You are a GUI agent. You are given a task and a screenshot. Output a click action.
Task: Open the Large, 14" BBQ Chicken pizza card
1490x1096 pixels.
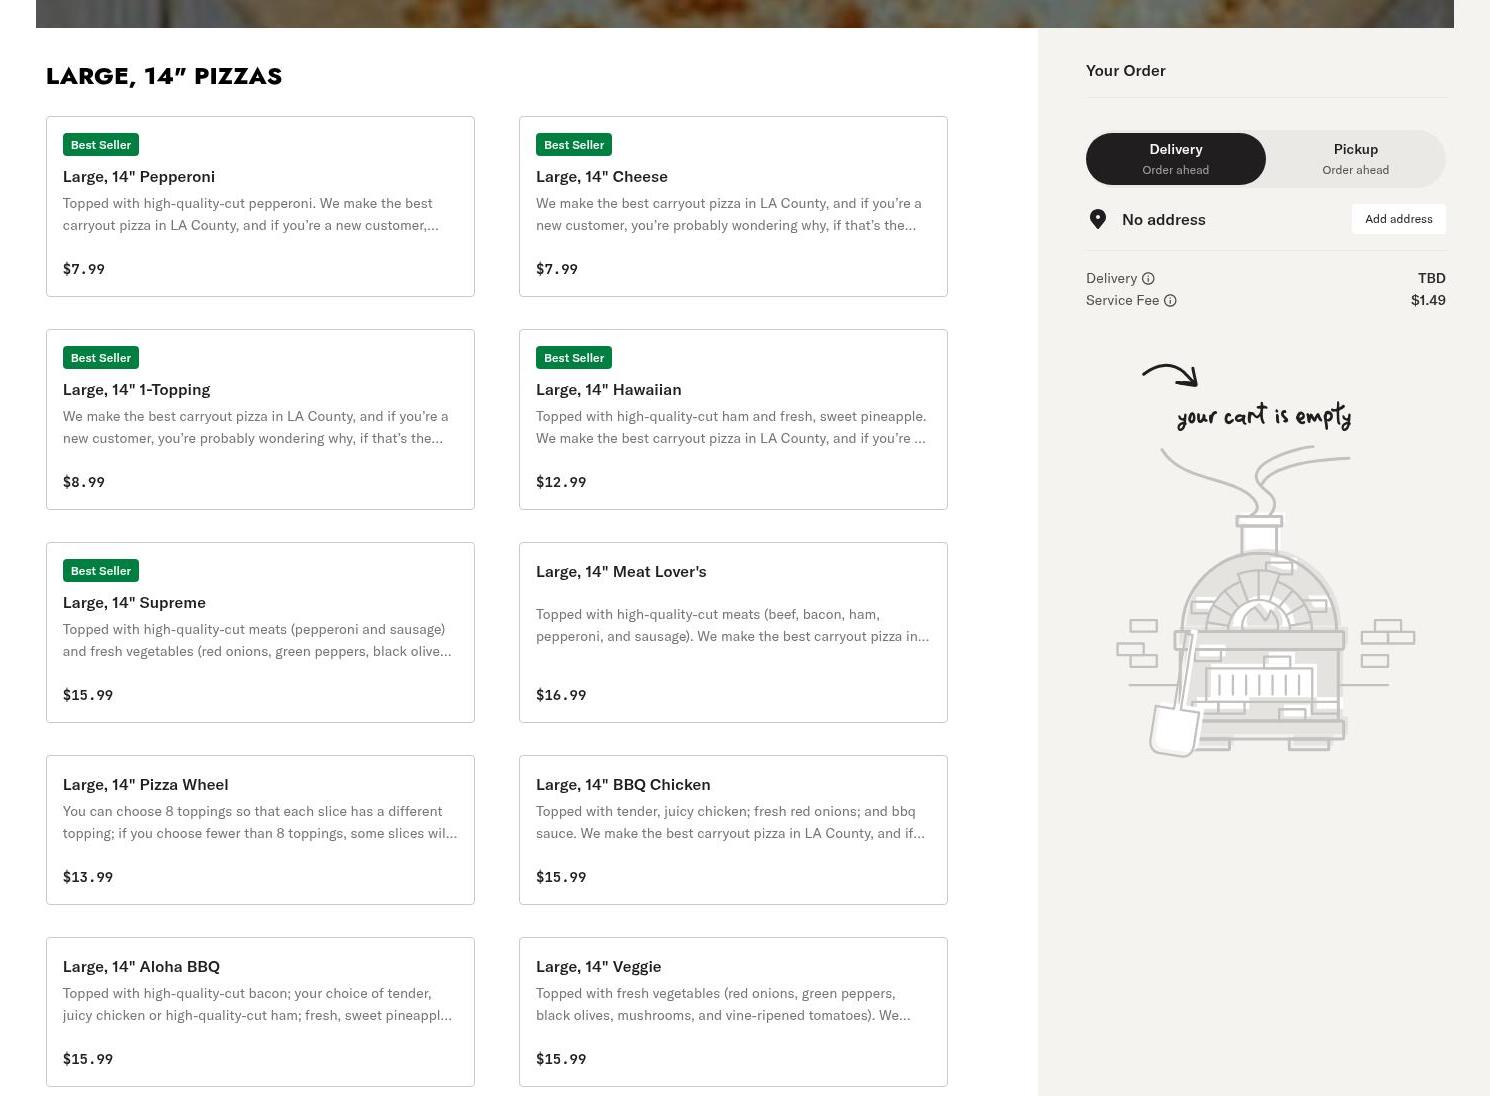click(x=733, y=830)
